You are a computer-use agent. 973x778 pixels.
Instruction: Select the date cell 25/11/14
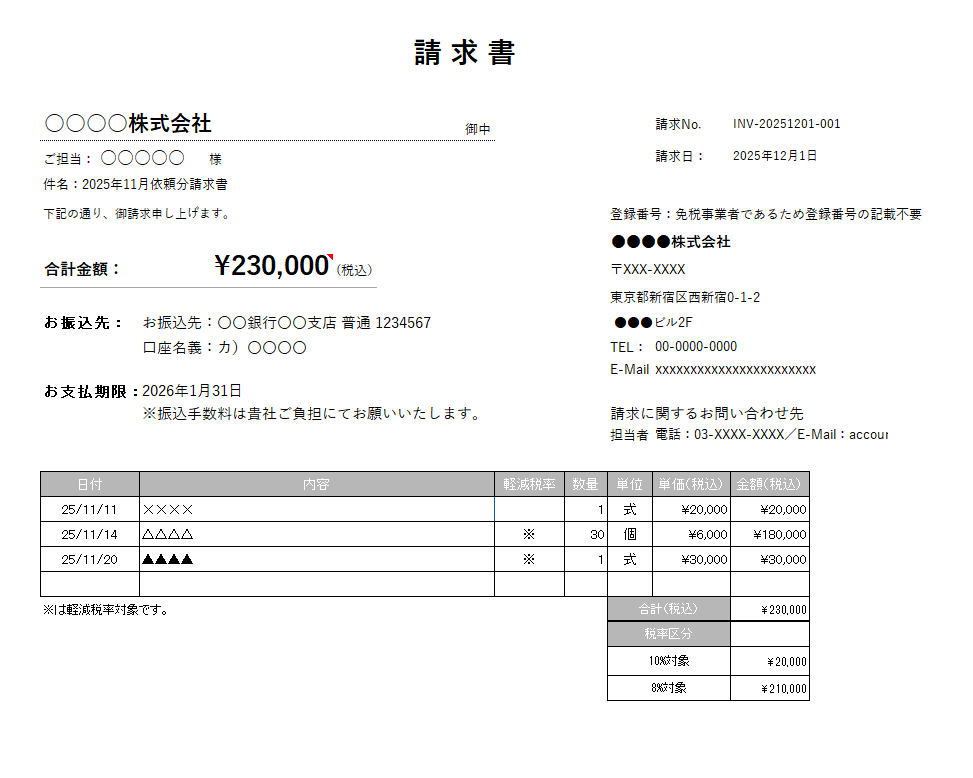89,535
